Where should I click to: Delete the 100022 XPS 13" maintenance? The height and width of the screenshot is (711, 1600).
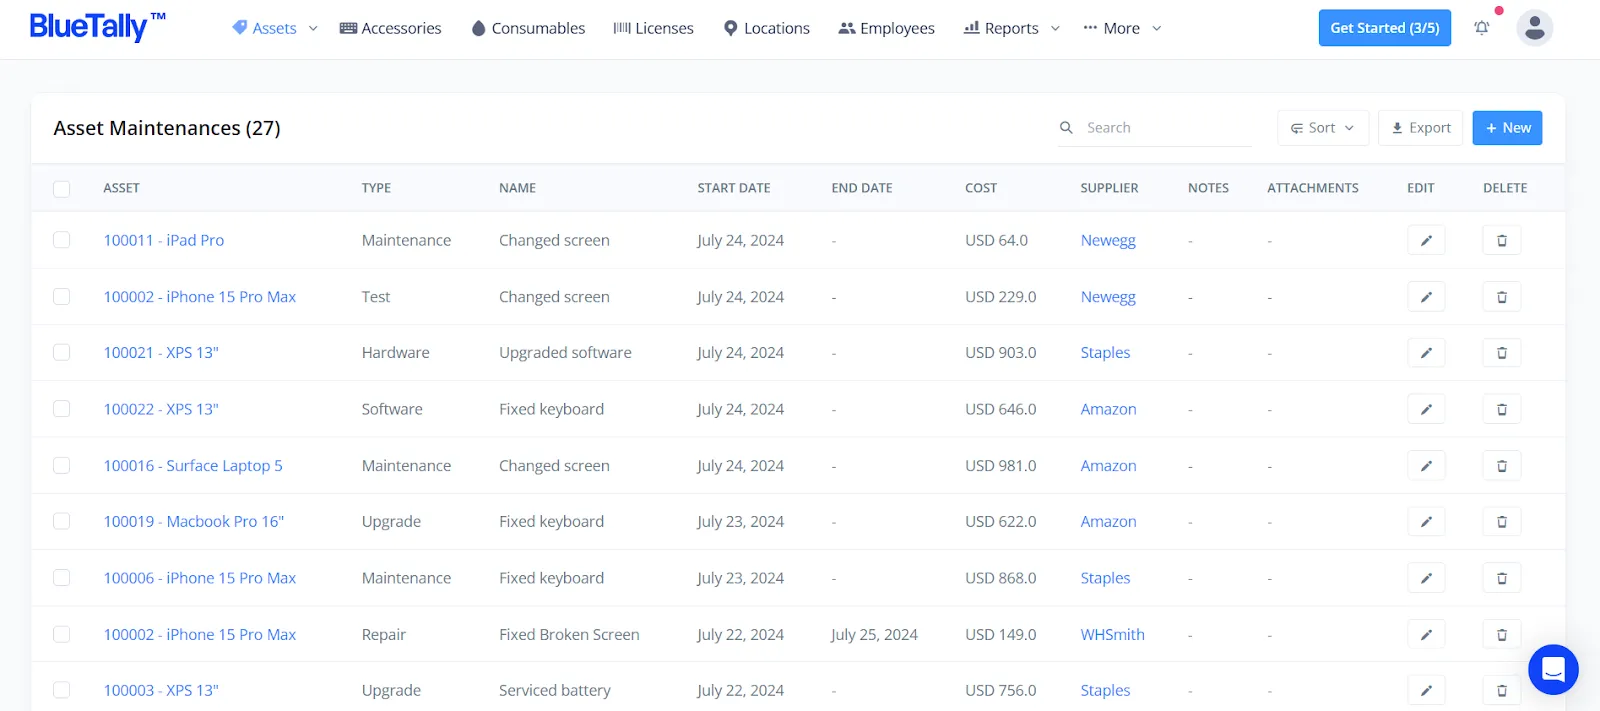point(1501,409)
